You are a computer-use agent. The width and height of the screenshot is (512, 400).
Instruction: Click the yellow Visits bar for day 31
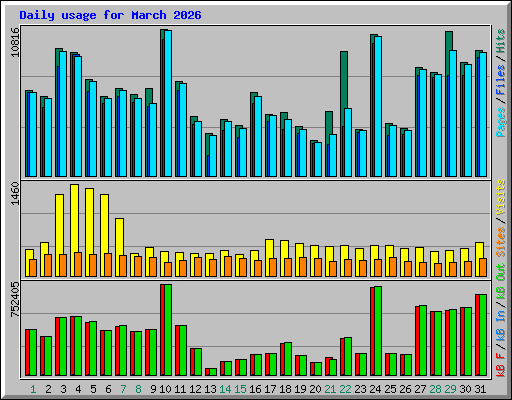479,250
